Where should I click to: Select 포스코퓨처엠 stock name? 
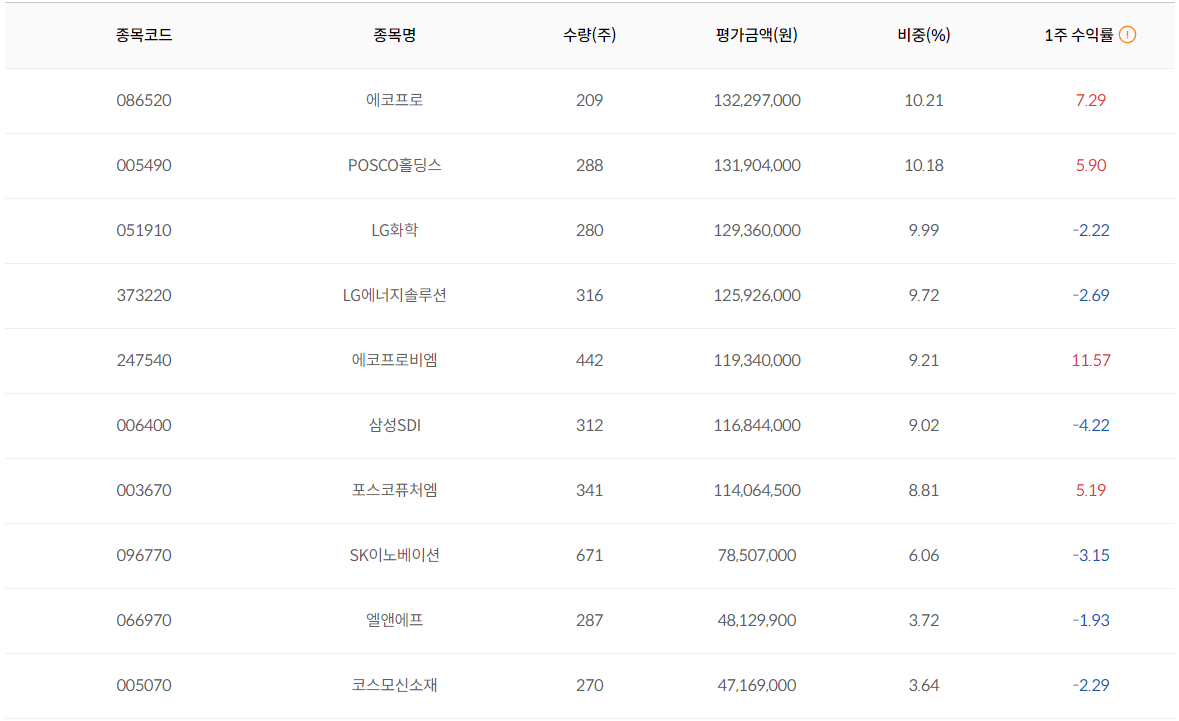point(395,490)
